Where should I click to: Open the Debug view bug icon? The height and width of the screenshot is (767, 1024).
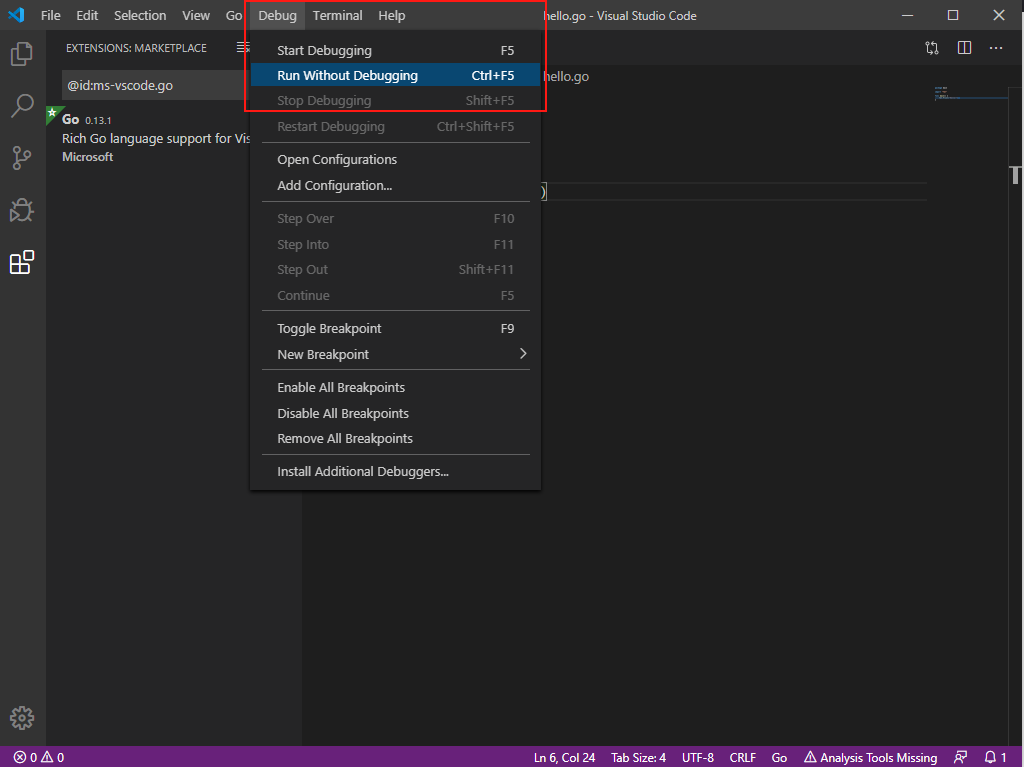[x=22, y=210]
